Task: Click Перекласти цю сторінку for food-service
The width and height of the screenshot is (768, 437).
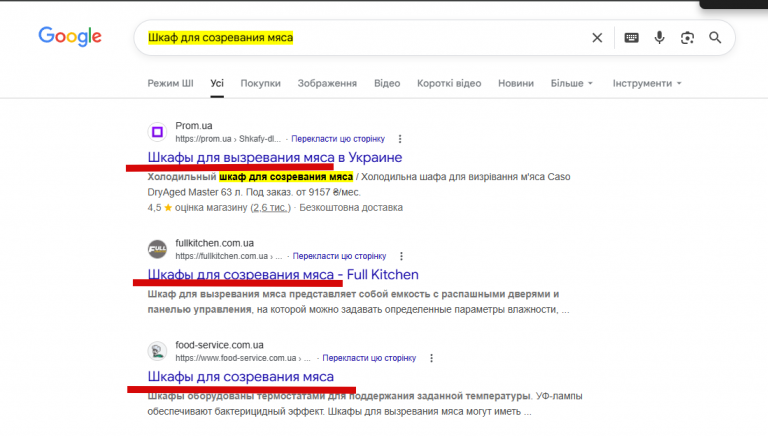Action: tap(369, 358)
